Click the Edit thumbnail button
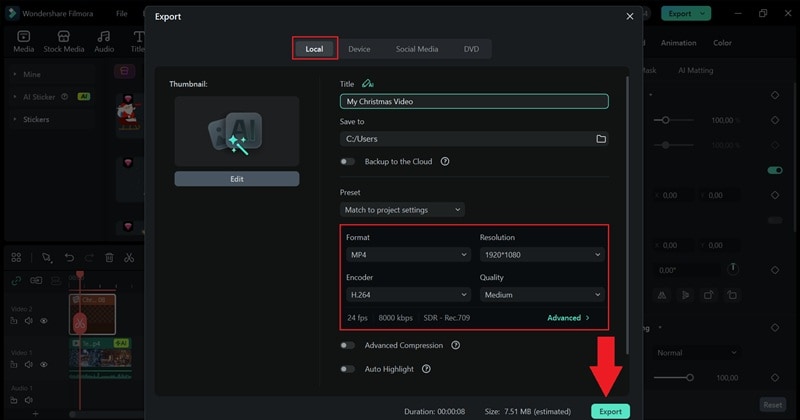The height and width of the screenshot is (420, 800). (x=237, y=179)
